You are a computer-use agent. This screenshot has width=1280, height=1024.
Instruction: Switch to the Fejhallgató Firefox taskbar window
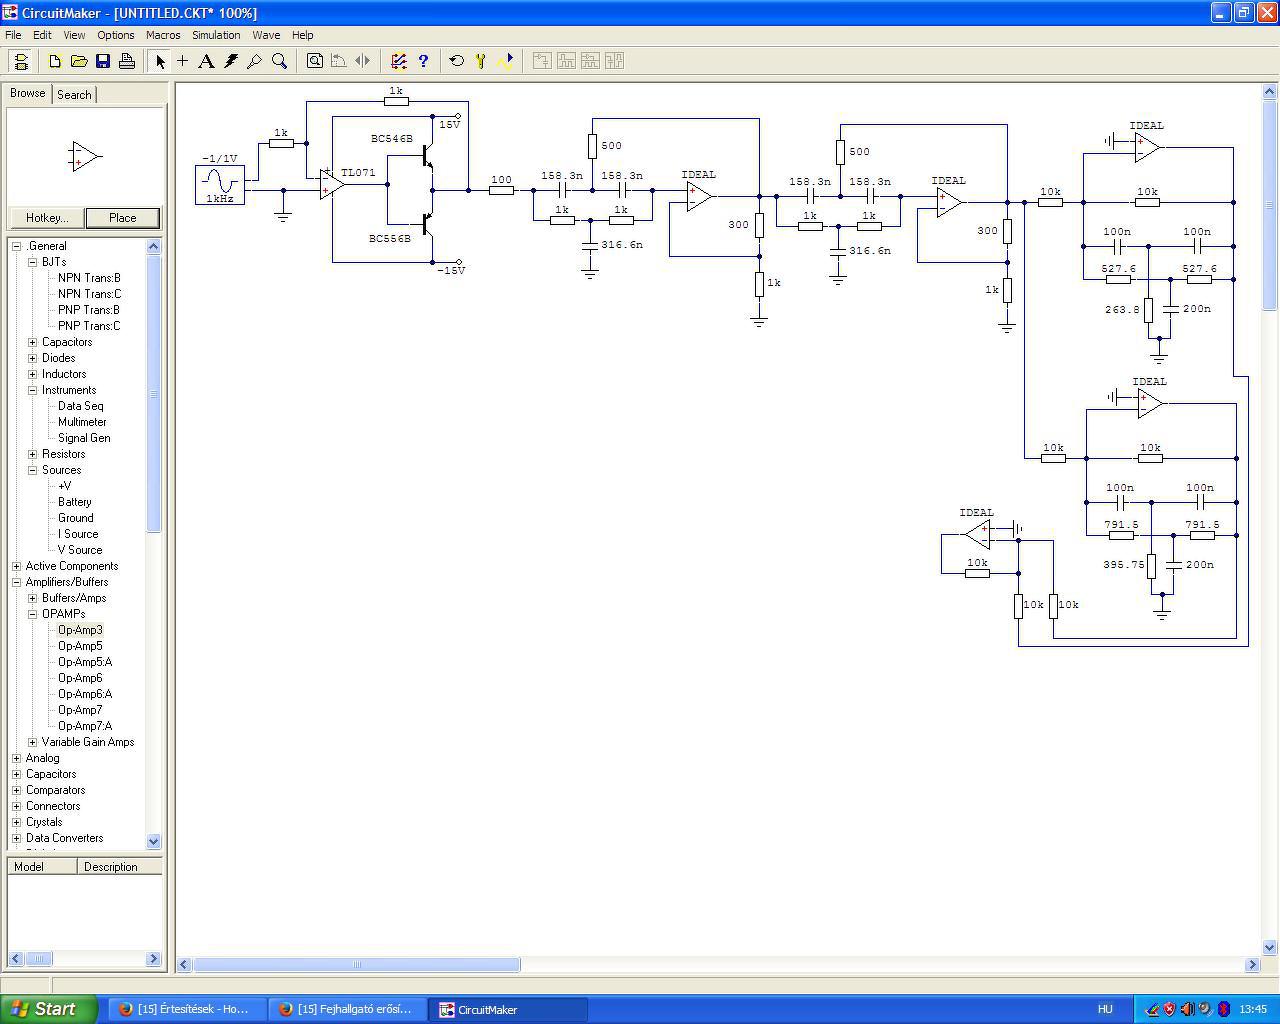[x=347, y=1009]
